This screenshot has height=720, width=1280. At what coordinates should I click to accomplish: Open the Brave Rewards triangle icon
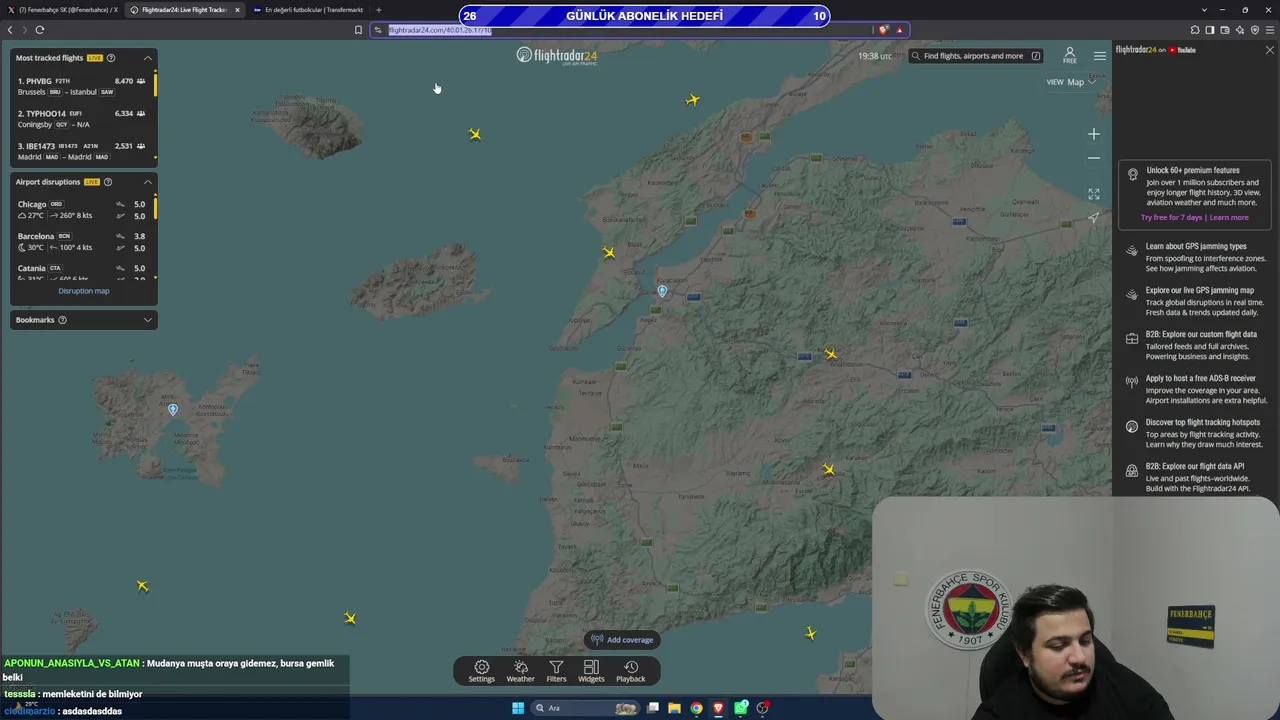pos(899,30)
